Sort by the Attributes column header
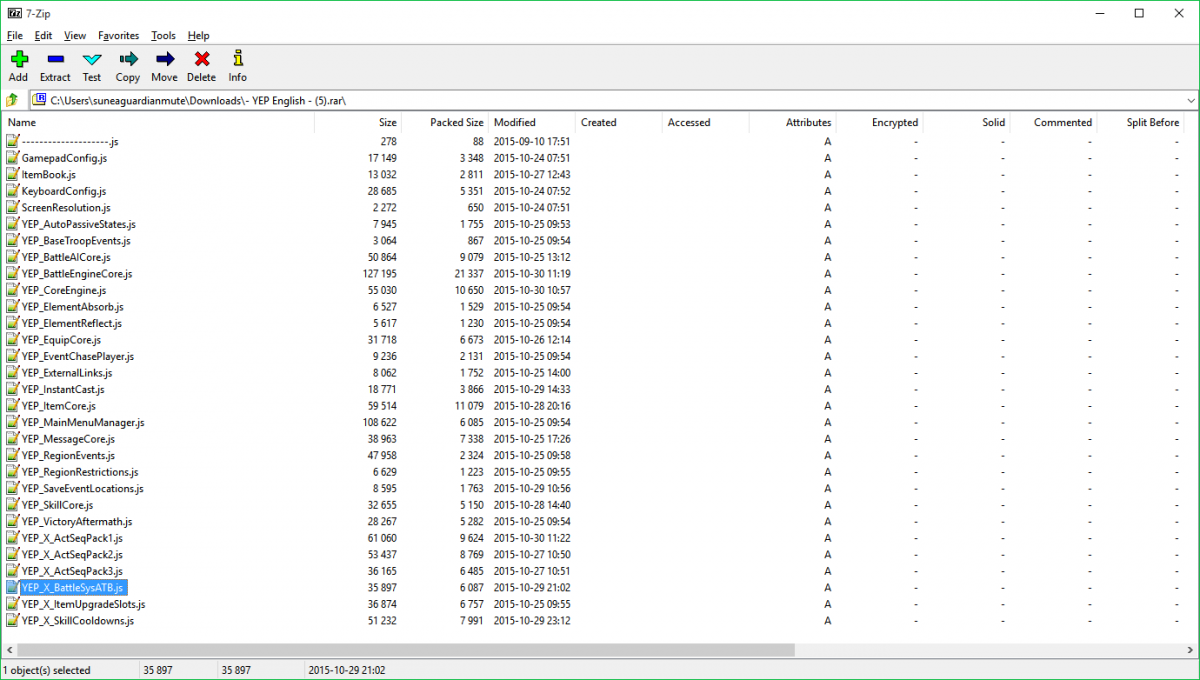Screen dimensions: 1200x680 793,122
